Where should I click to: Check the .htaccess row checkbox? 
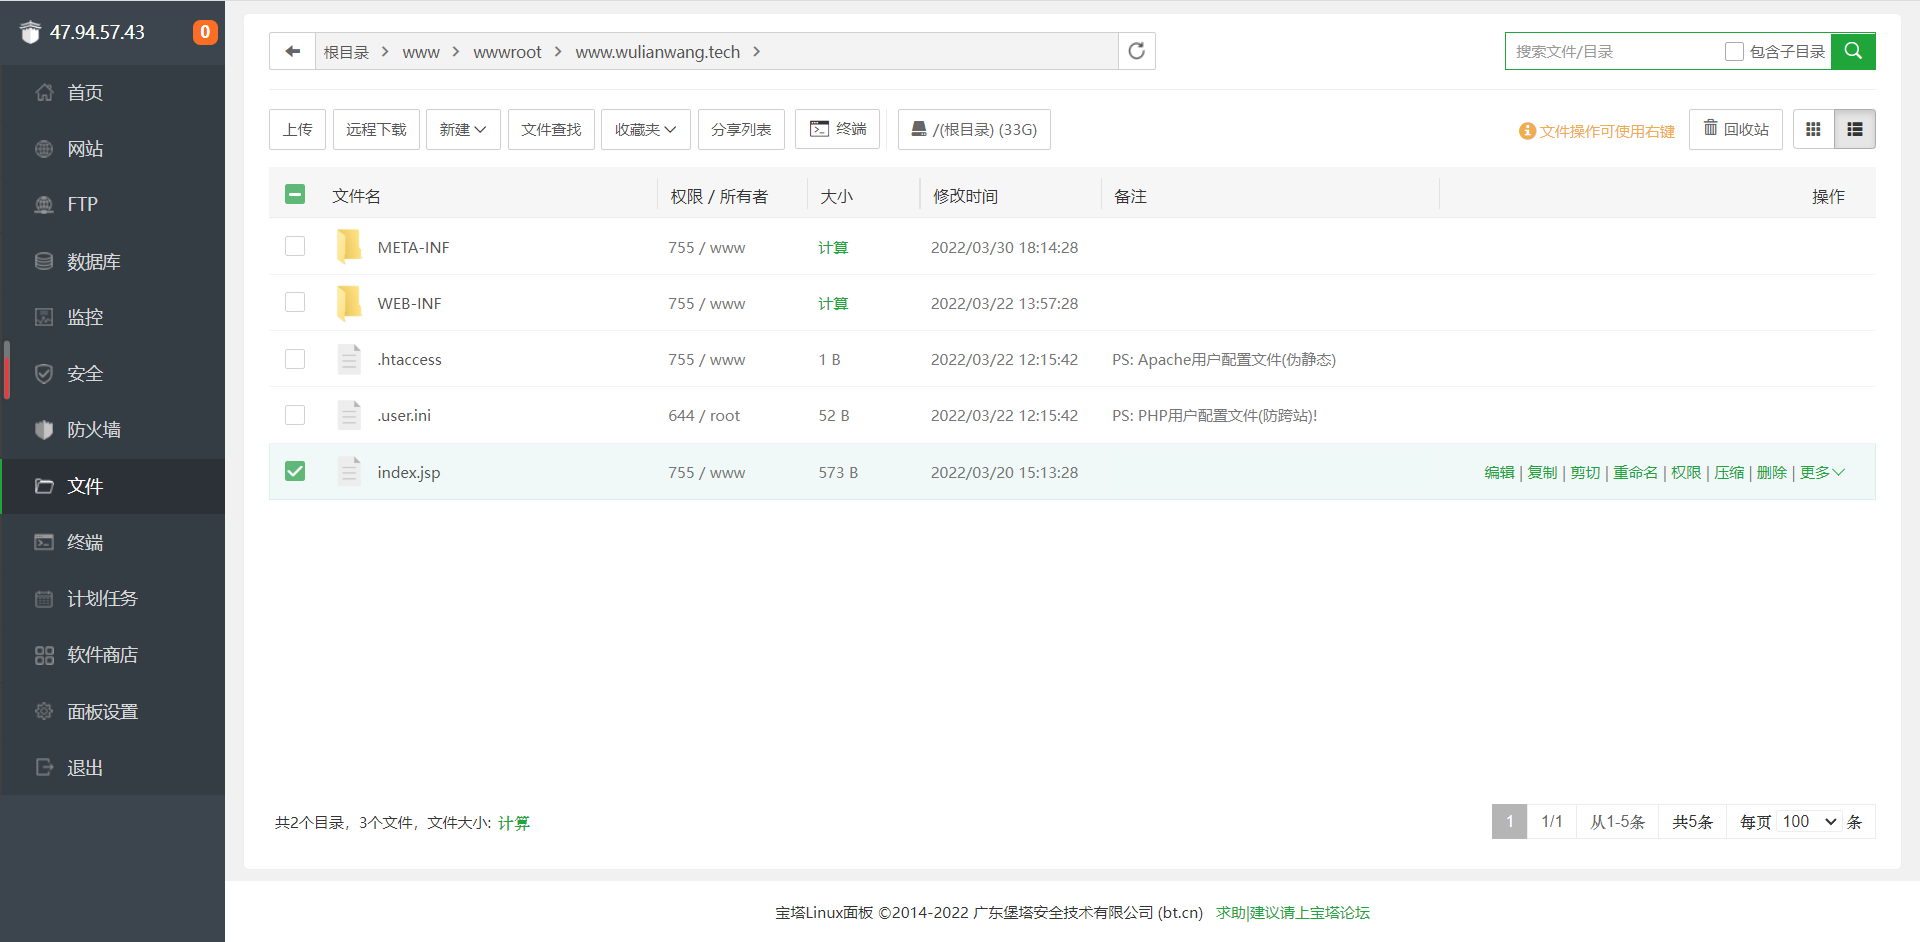pos(295,359)
